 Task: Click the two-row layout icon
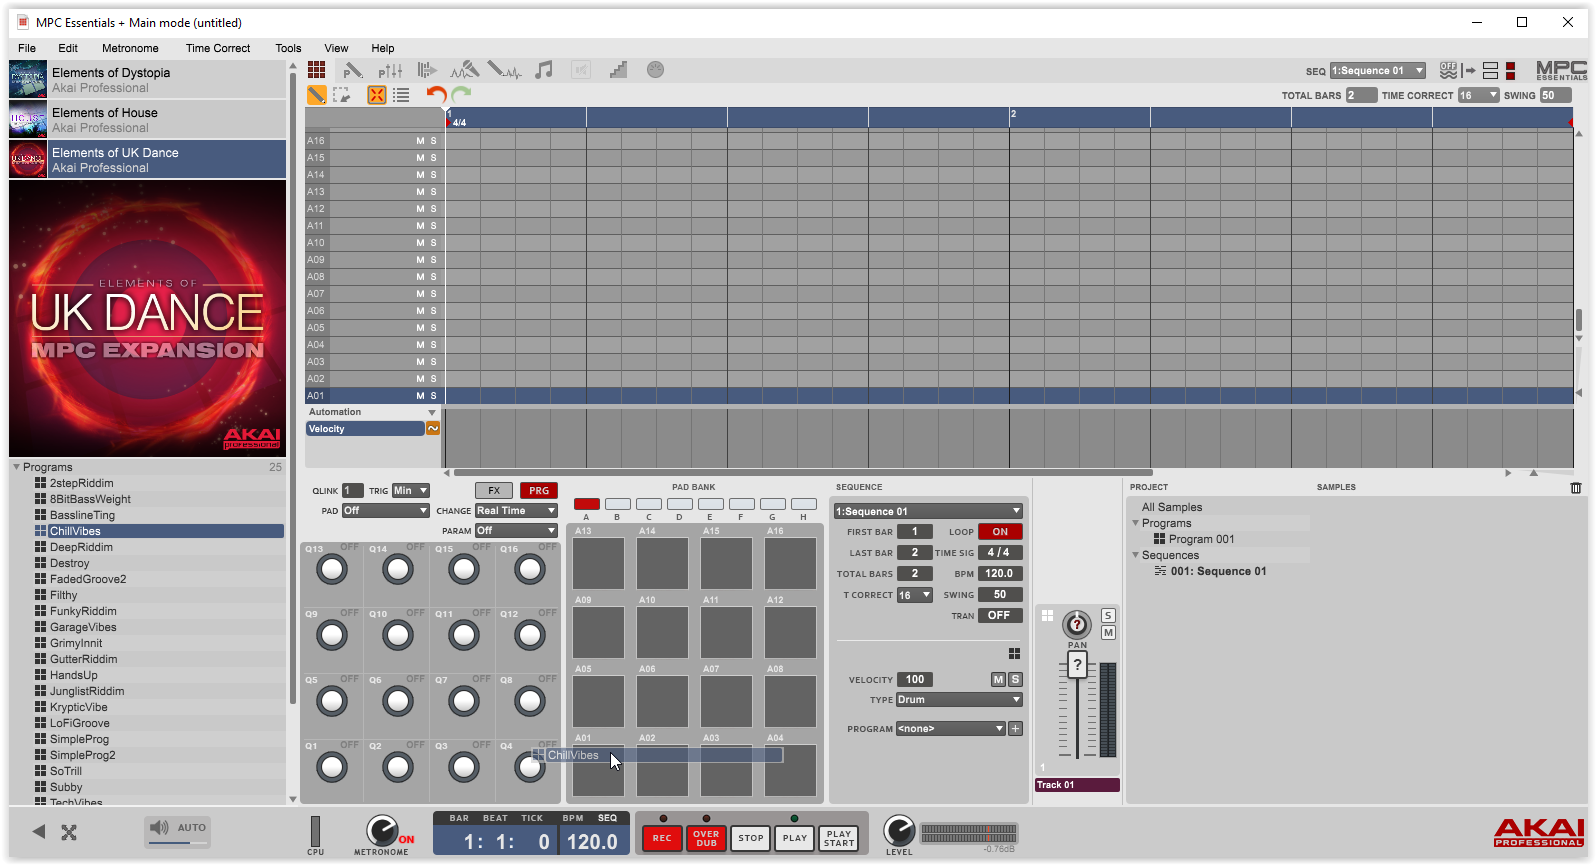click(x=1490, y=70)
